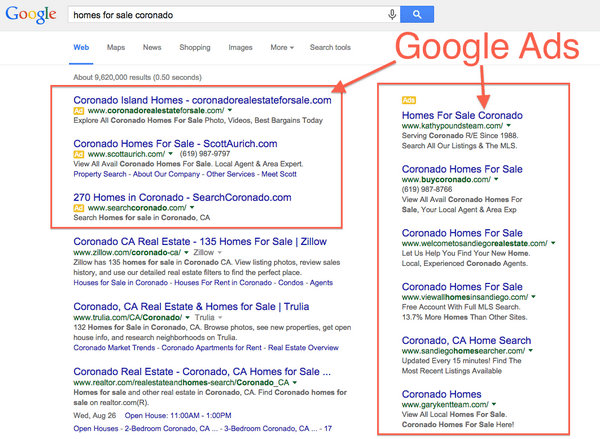600x439 pixels.
Task: Open the Zillow 135 Homes For Sale result
Action: click(x=200, y=242)
